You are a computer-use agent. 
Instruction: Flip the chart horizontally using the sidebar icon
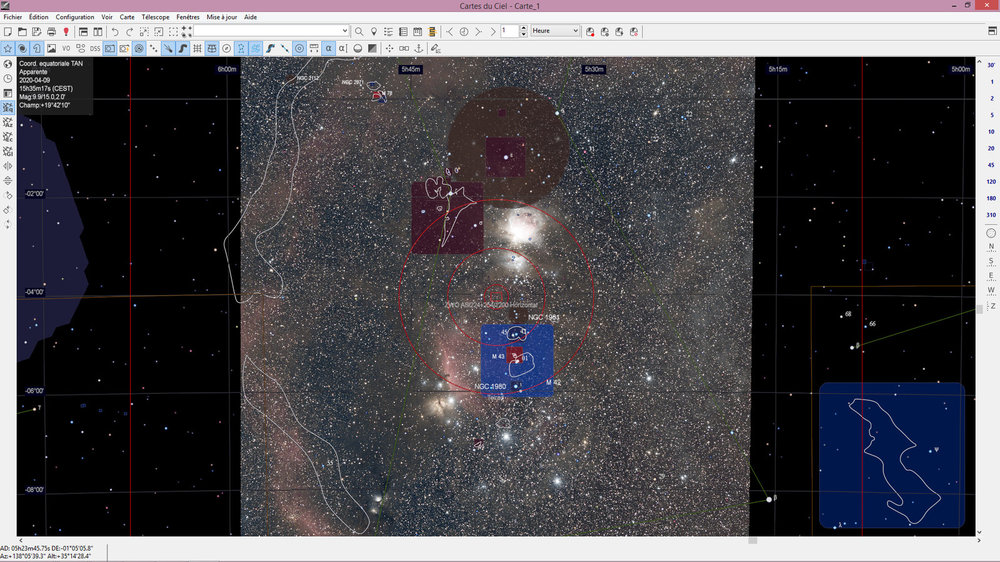click(8, 166)
